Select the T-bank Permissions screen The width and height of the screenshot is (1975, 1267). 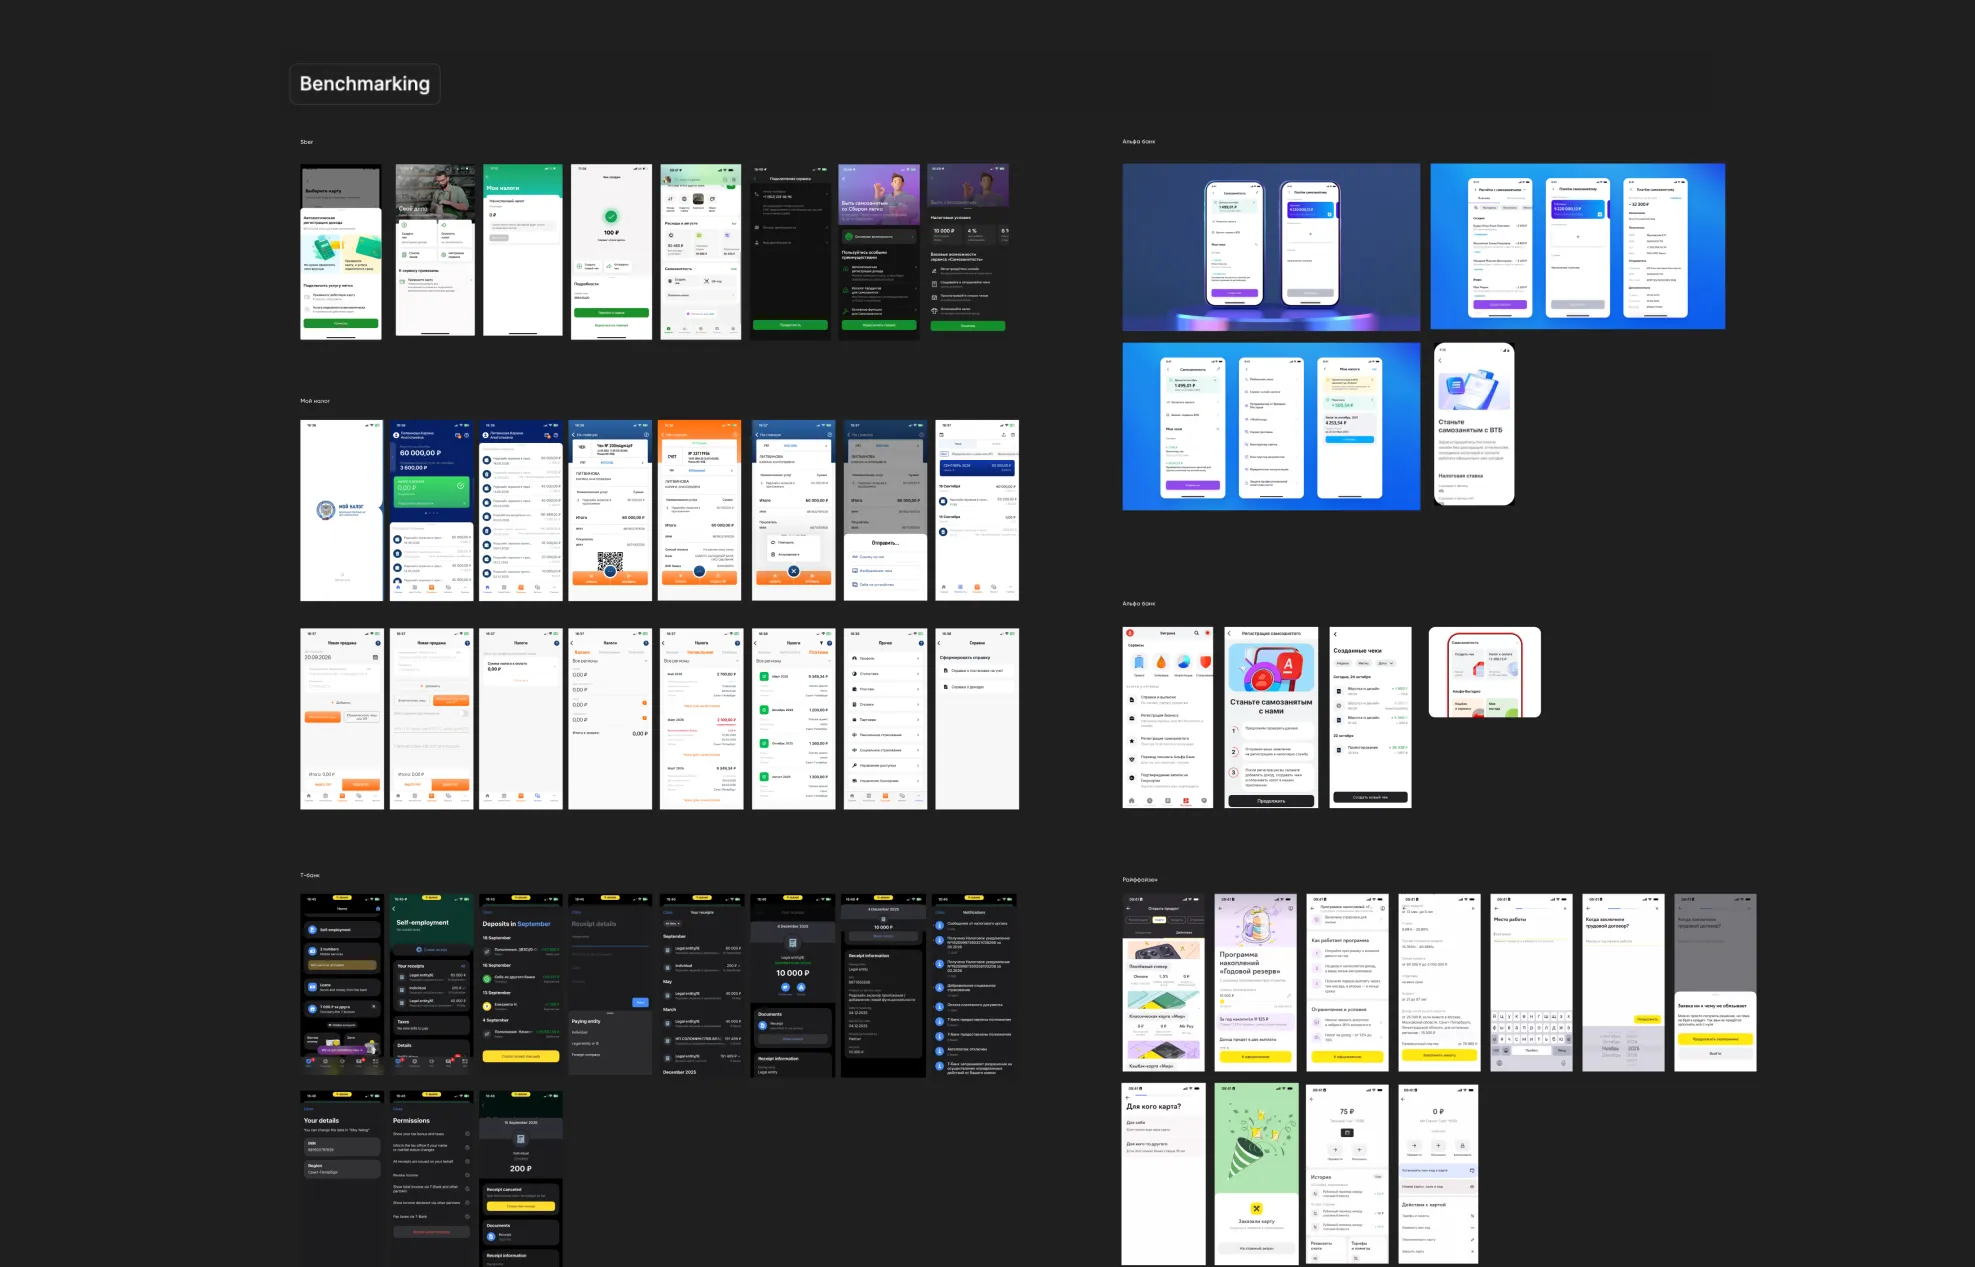click(431, 1179)
